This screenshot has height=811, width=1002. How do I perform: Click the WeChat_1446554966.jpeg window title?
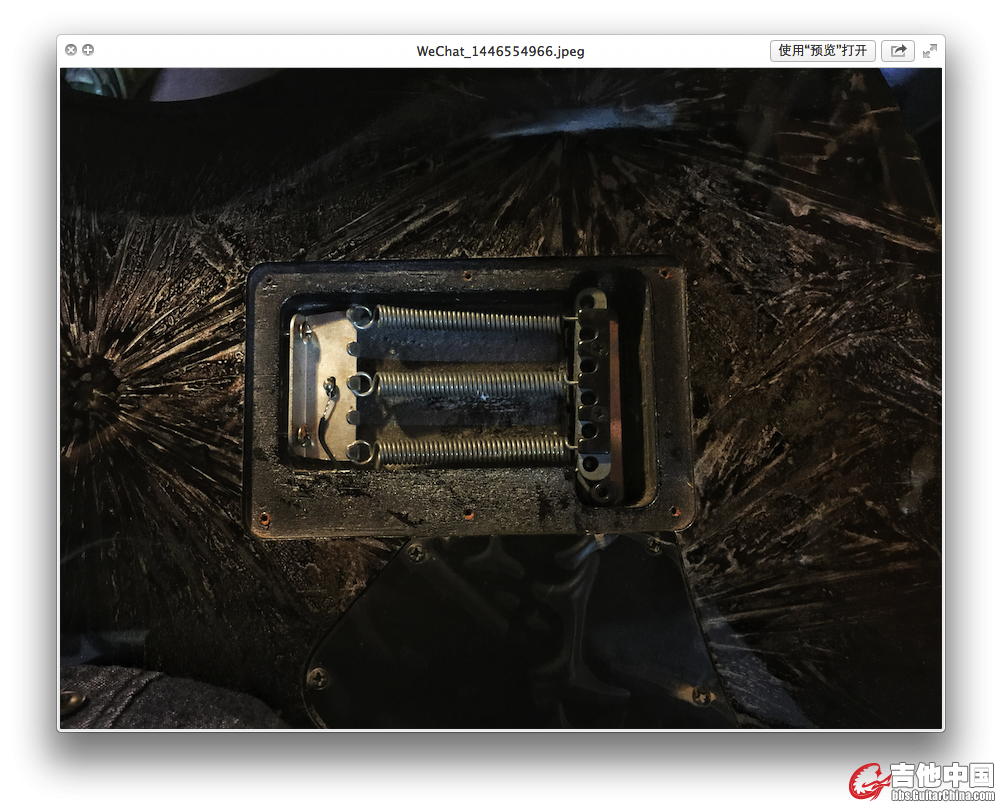pos(500,51)
